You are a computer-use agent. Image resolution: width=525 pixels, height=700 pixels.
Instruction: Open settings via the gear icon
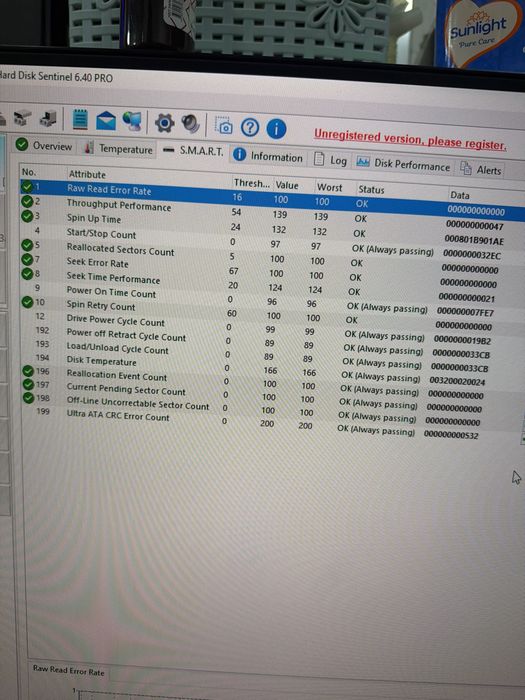[164, 123]
